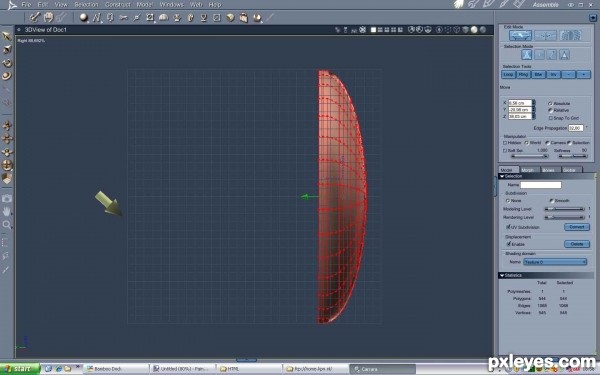This screenshot has height=375, width=600.
Task: Click the Convert button
Action: (x=577, y=227)
